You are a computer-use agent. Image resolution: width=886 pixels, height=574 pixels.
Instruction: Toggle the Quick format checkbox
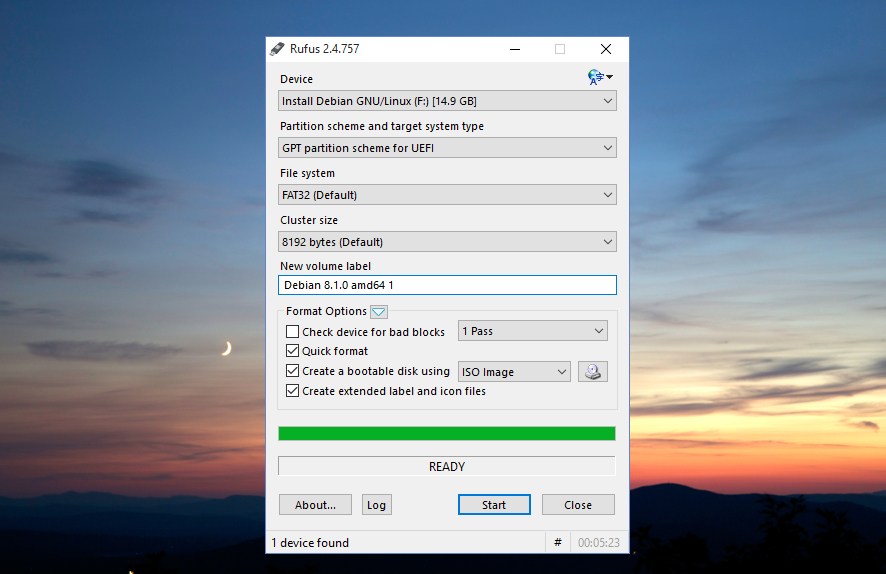pyautogui.click(x=292, y=351)
